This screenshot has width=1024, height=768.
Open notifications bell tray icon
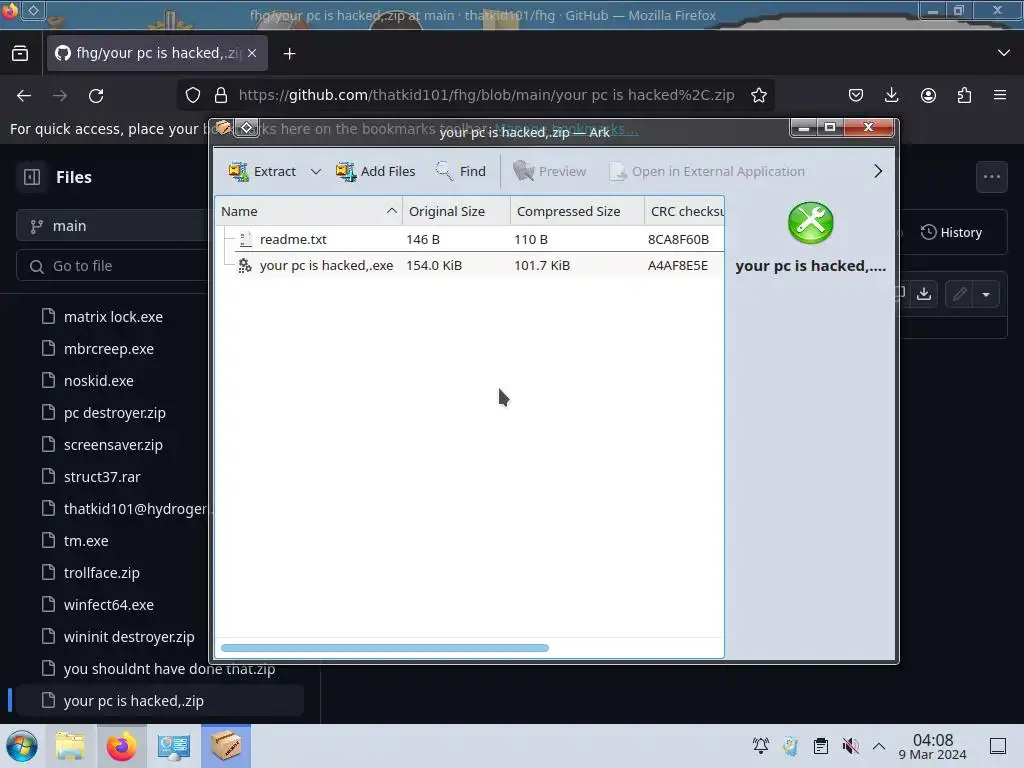761,746
